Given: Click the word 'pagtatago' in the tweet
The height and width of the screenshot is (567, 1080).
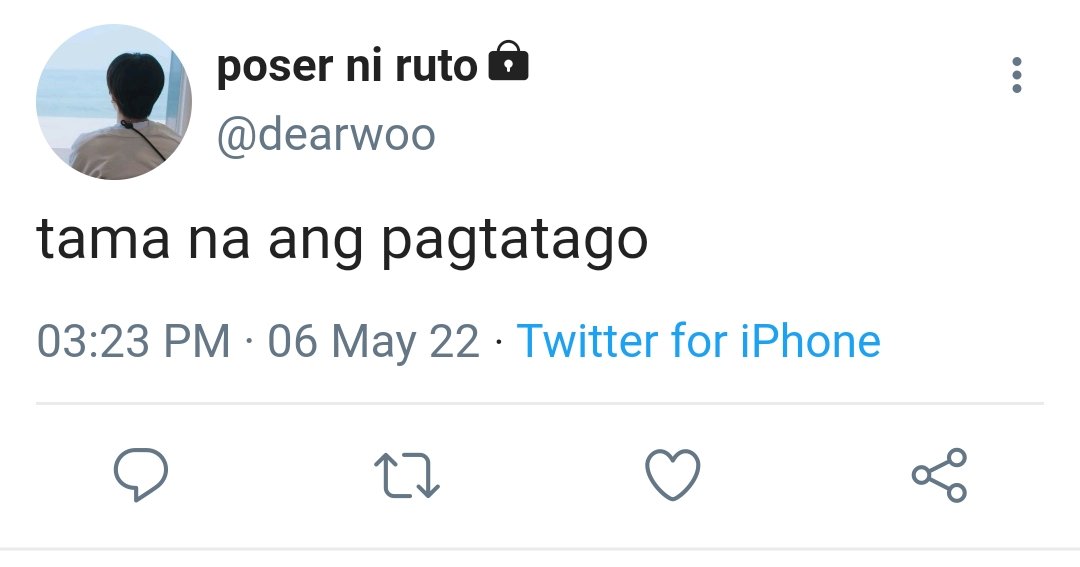Looking at the screenshot, I should point(515,242).
